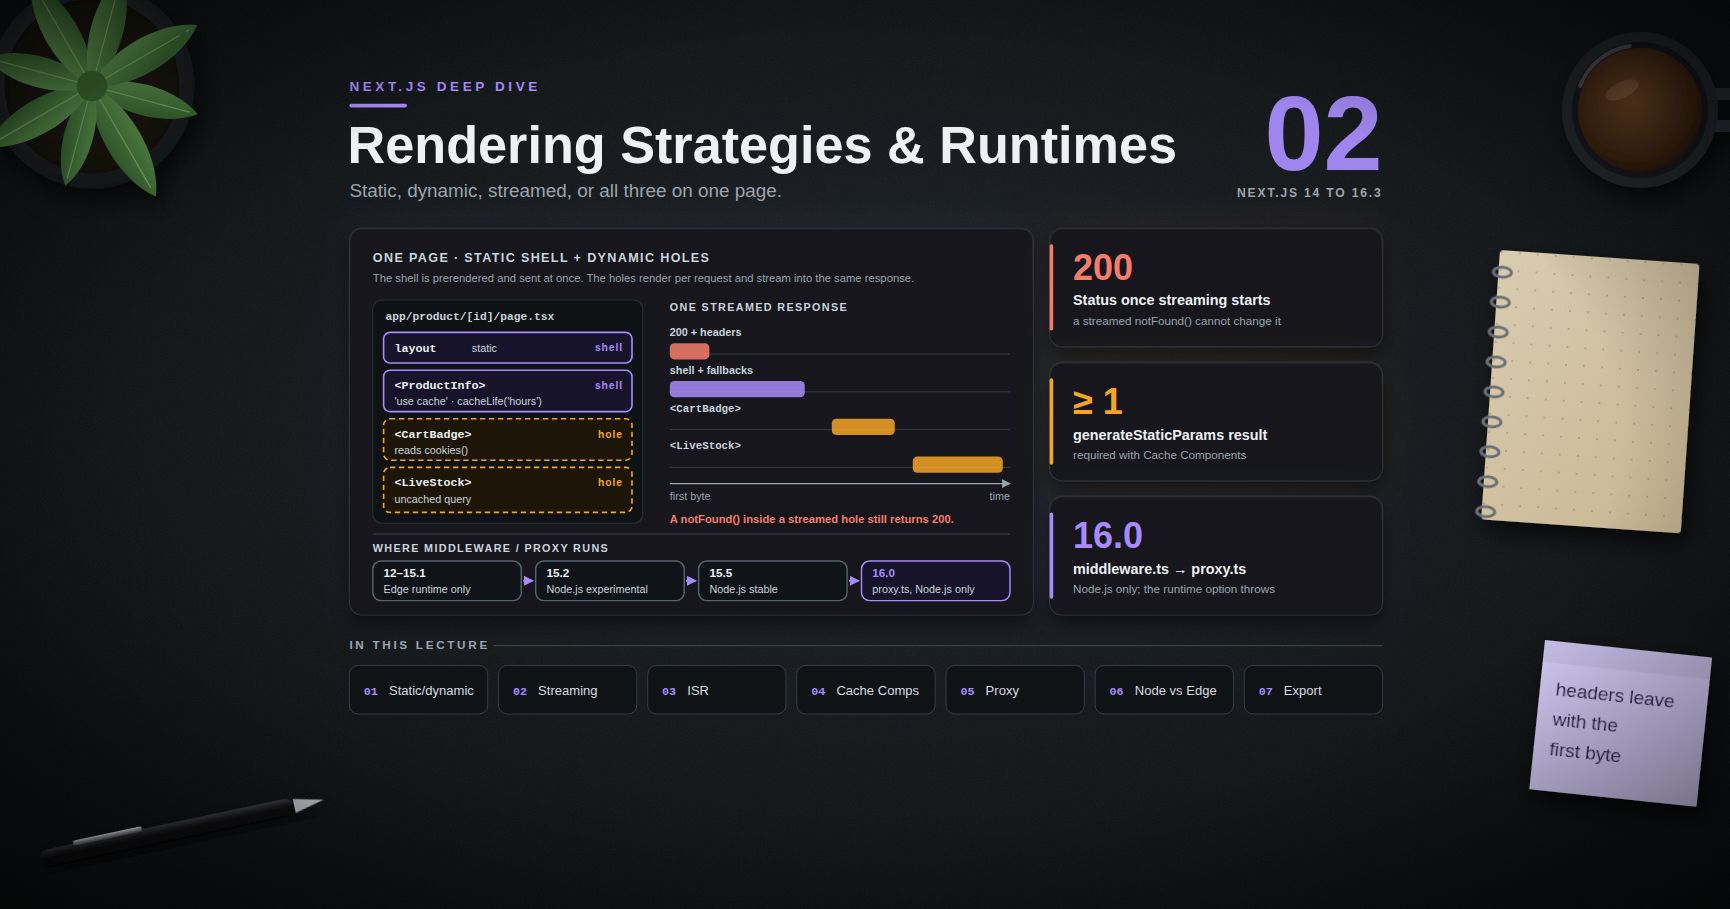Click the orange CartBadge timeline bar
The width and height of the screenshot is (1730, 909).
pos(863,427)
